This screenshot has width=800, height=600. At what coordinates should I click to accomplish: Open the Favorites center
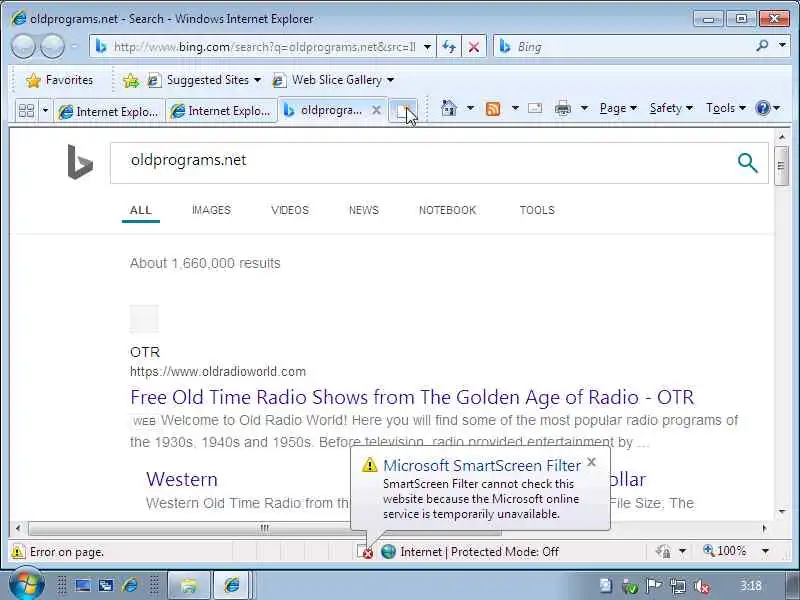point(60,80)
